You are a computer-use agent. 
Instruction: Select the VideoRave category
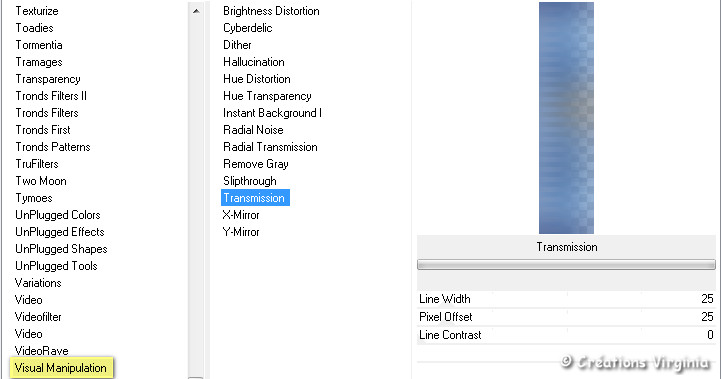pyautogui.click(x=41, y=351)
